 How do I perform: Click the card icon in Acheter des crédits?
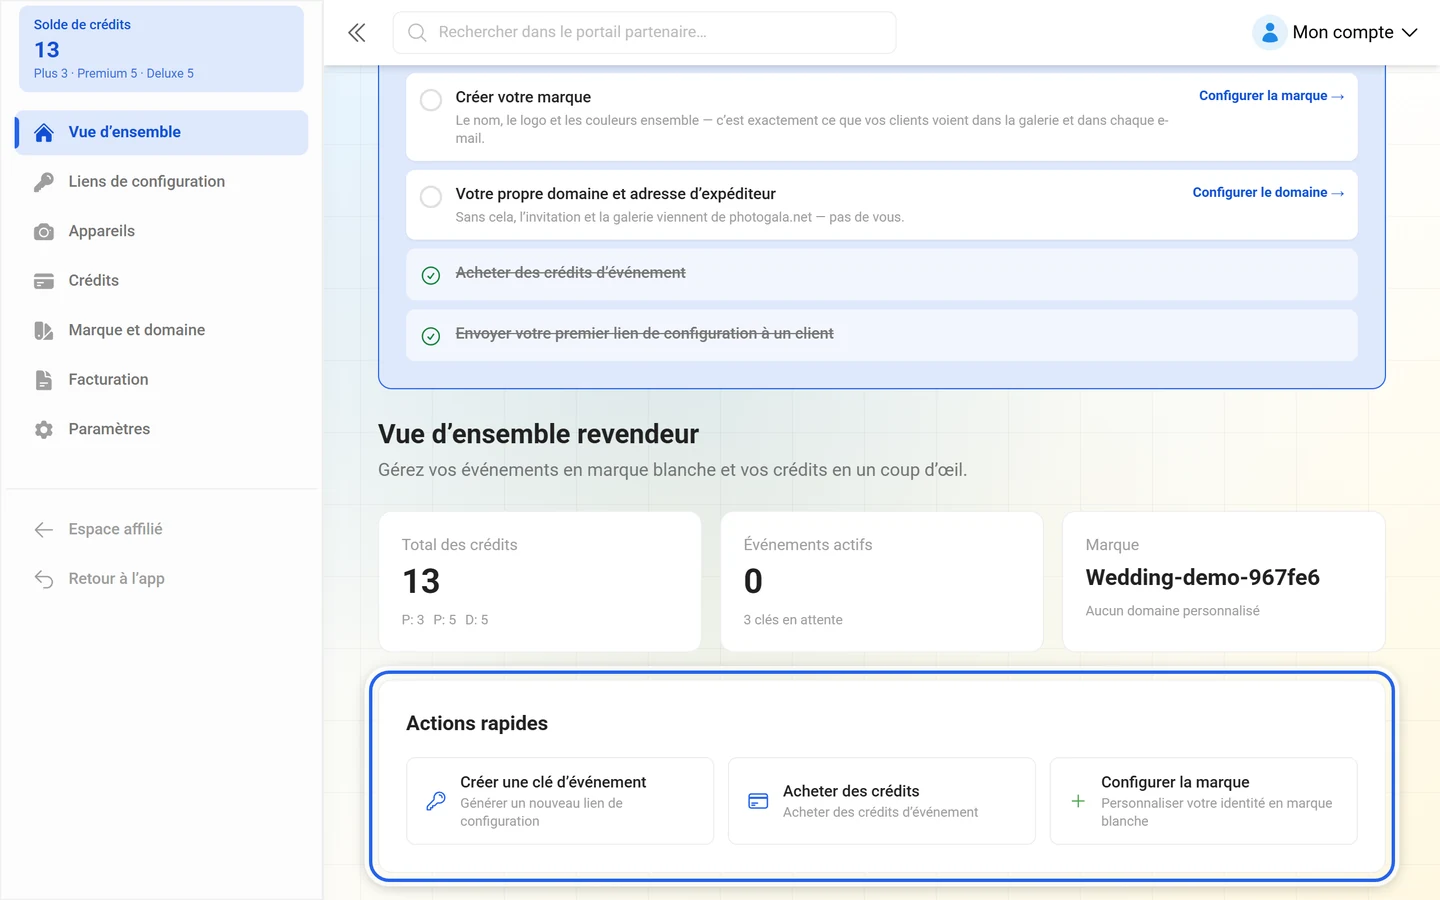[758, 801]
